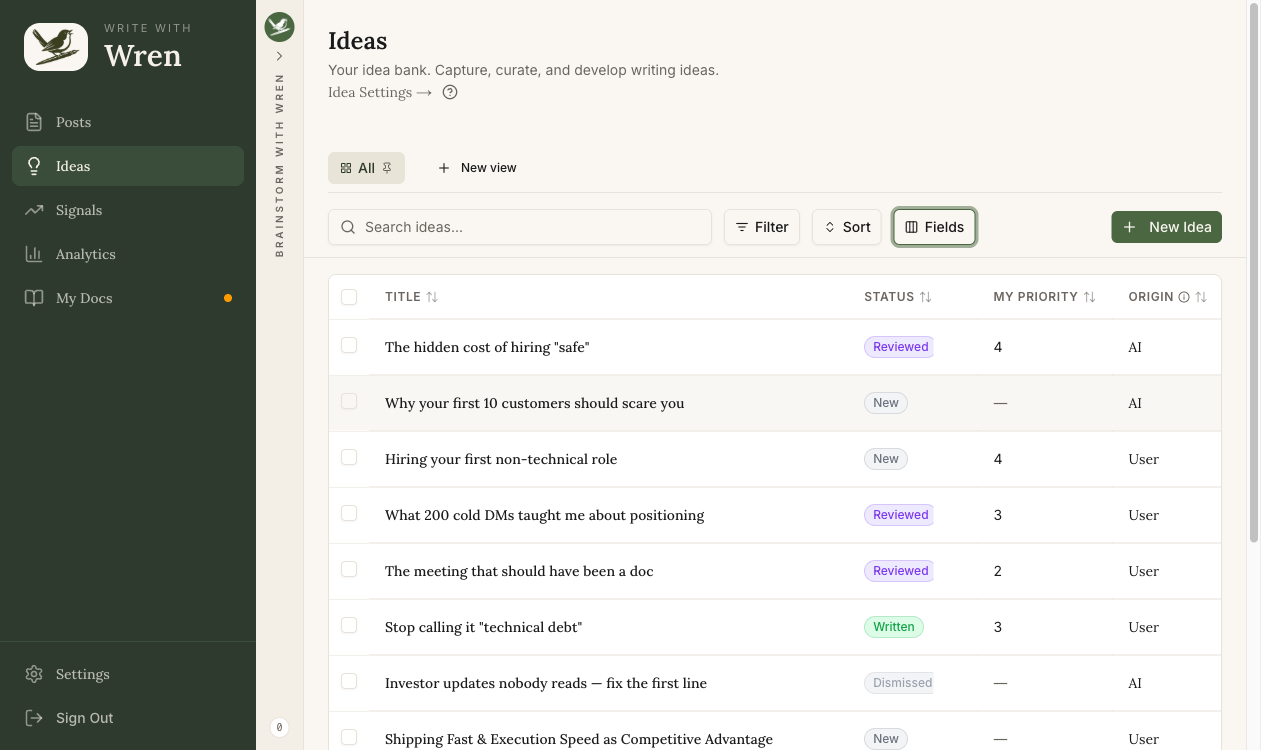Open 'Shipping Fast & Execution Speed' idea
This screenshot has height=750, width=1261.
pos(579,739)
